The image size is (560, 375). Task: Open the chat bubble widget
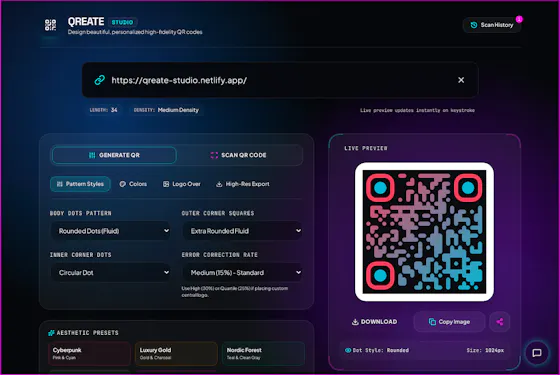(x=536, y=353)
